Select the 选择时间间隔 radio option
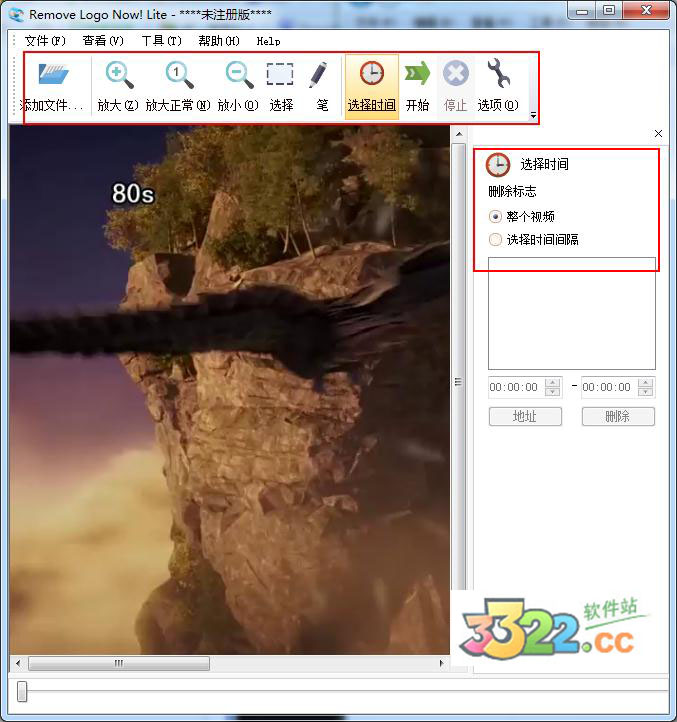 tap(495, 239)
